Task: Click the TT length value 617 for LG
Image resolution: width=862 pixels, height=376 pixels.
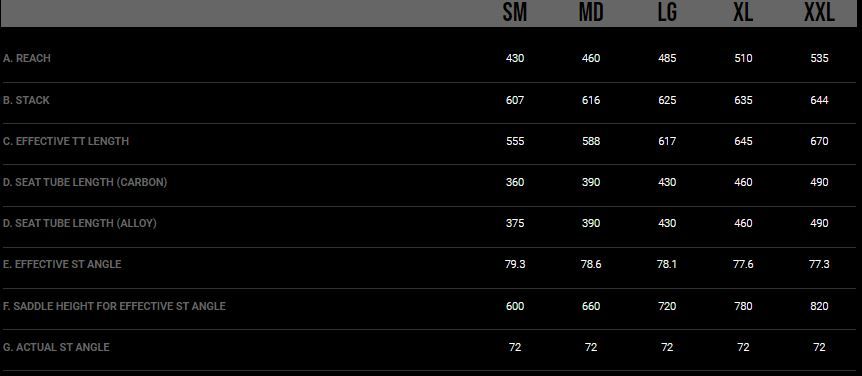Action: [667, 141]
